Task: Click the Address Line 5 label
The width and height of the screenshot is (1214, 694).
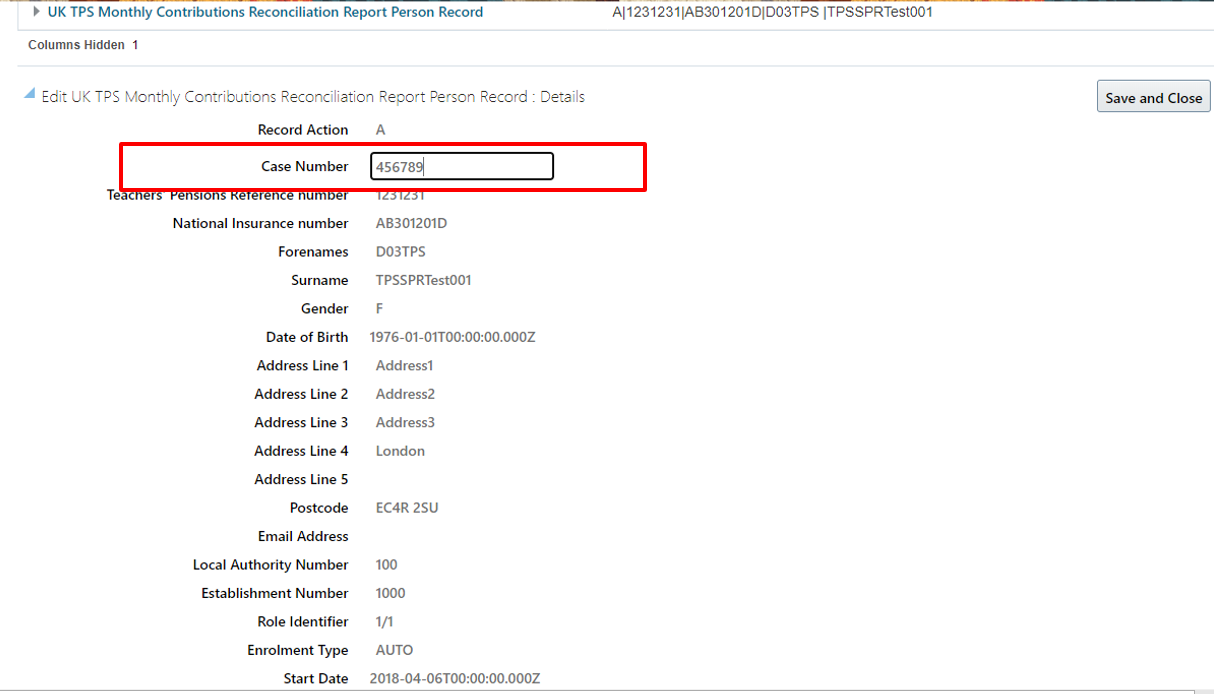Action: coord(301,480)
